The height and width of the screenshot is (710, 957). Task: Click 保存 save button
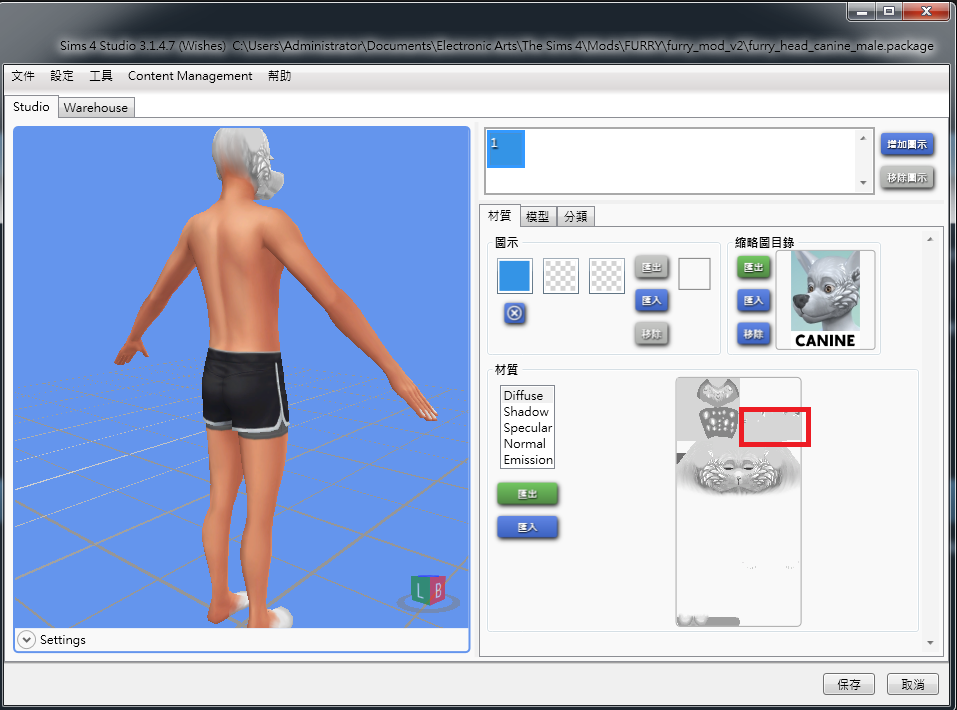[x=848, y=684]
